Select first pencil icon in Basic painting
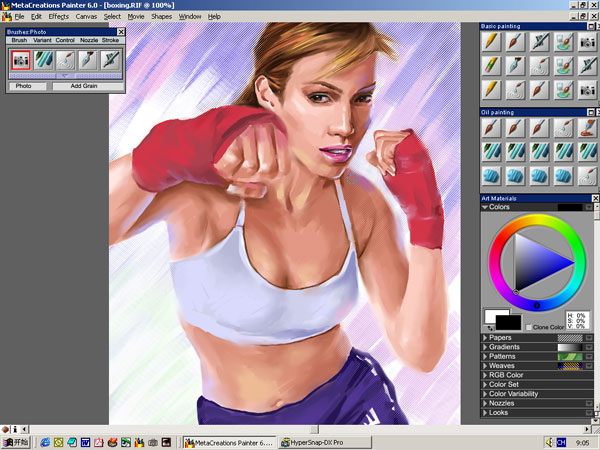Image resolution: width=600 pixels, height=450 pixels. pyautogui.click(x=491, y=41)
